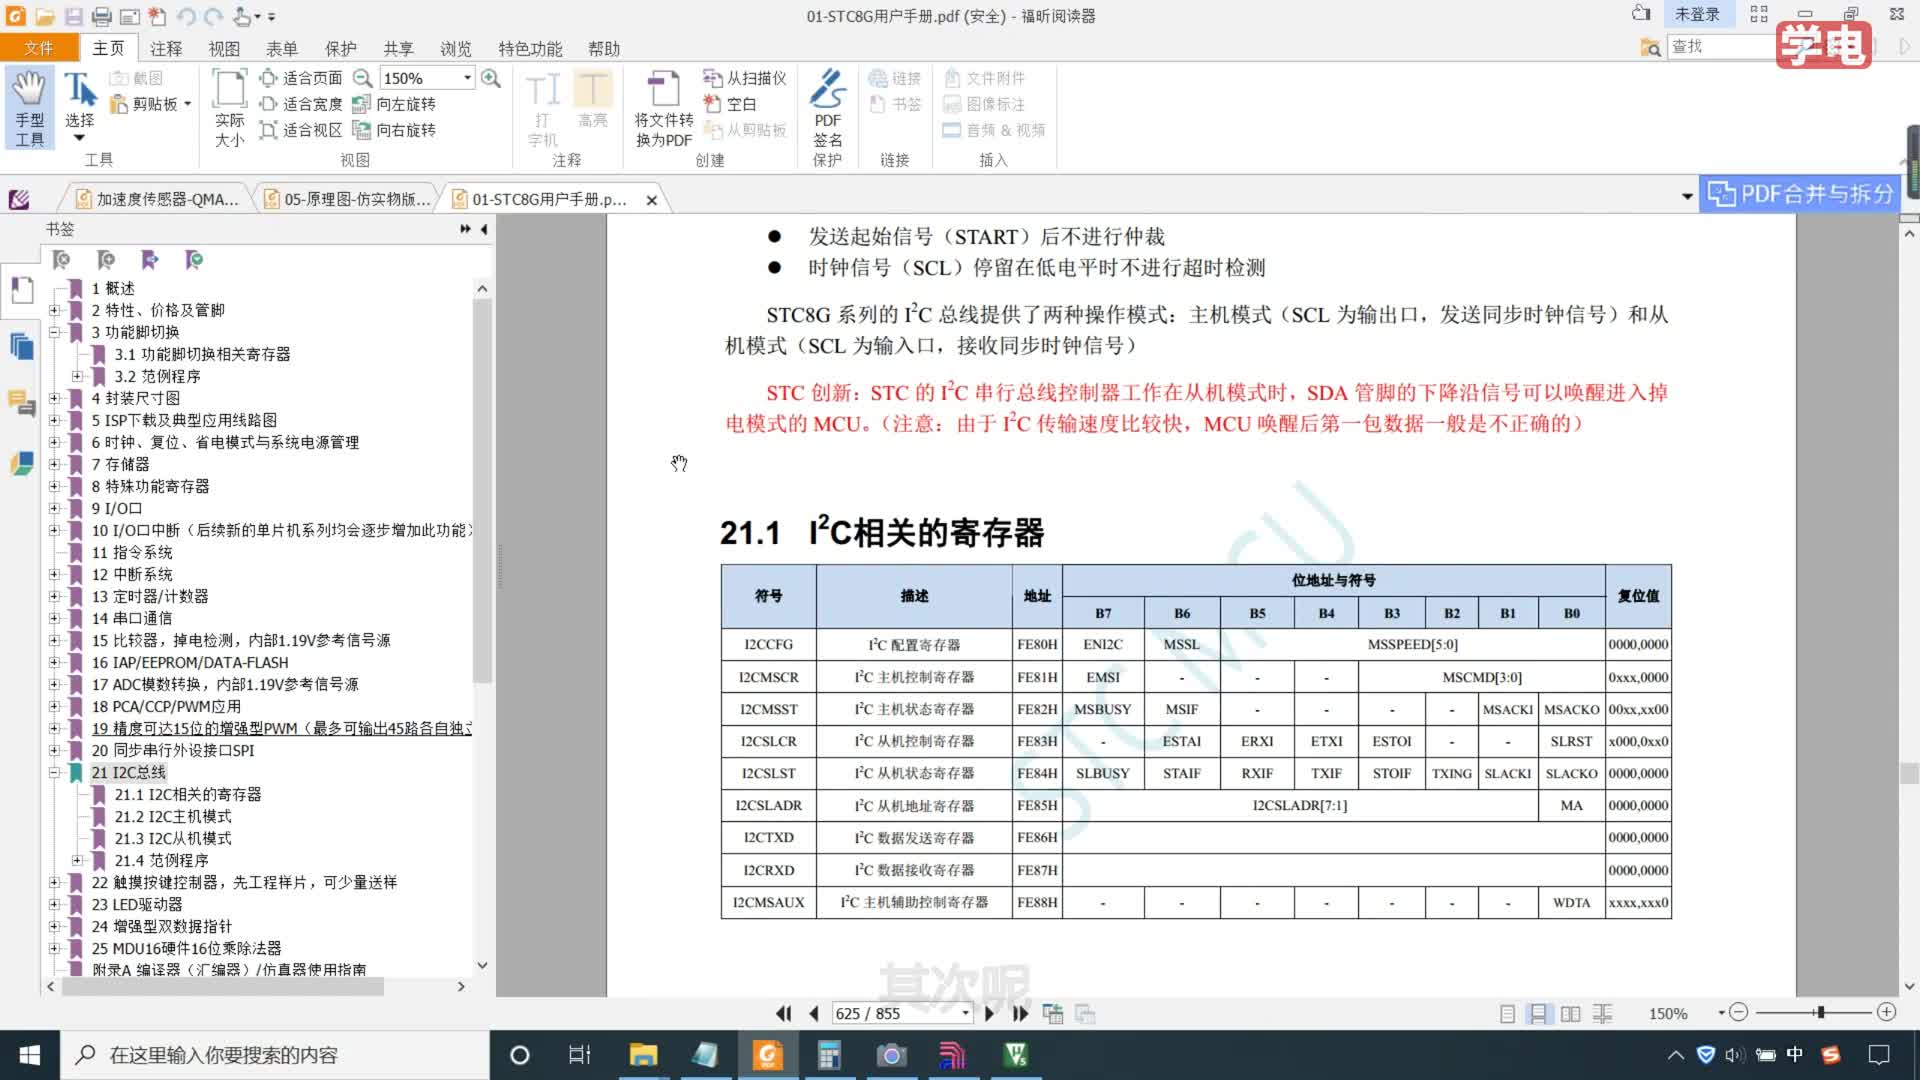Rotate the view left
Viewport: 1920px width, 1080px height.
pyautogui.click(x=394, y=104)
